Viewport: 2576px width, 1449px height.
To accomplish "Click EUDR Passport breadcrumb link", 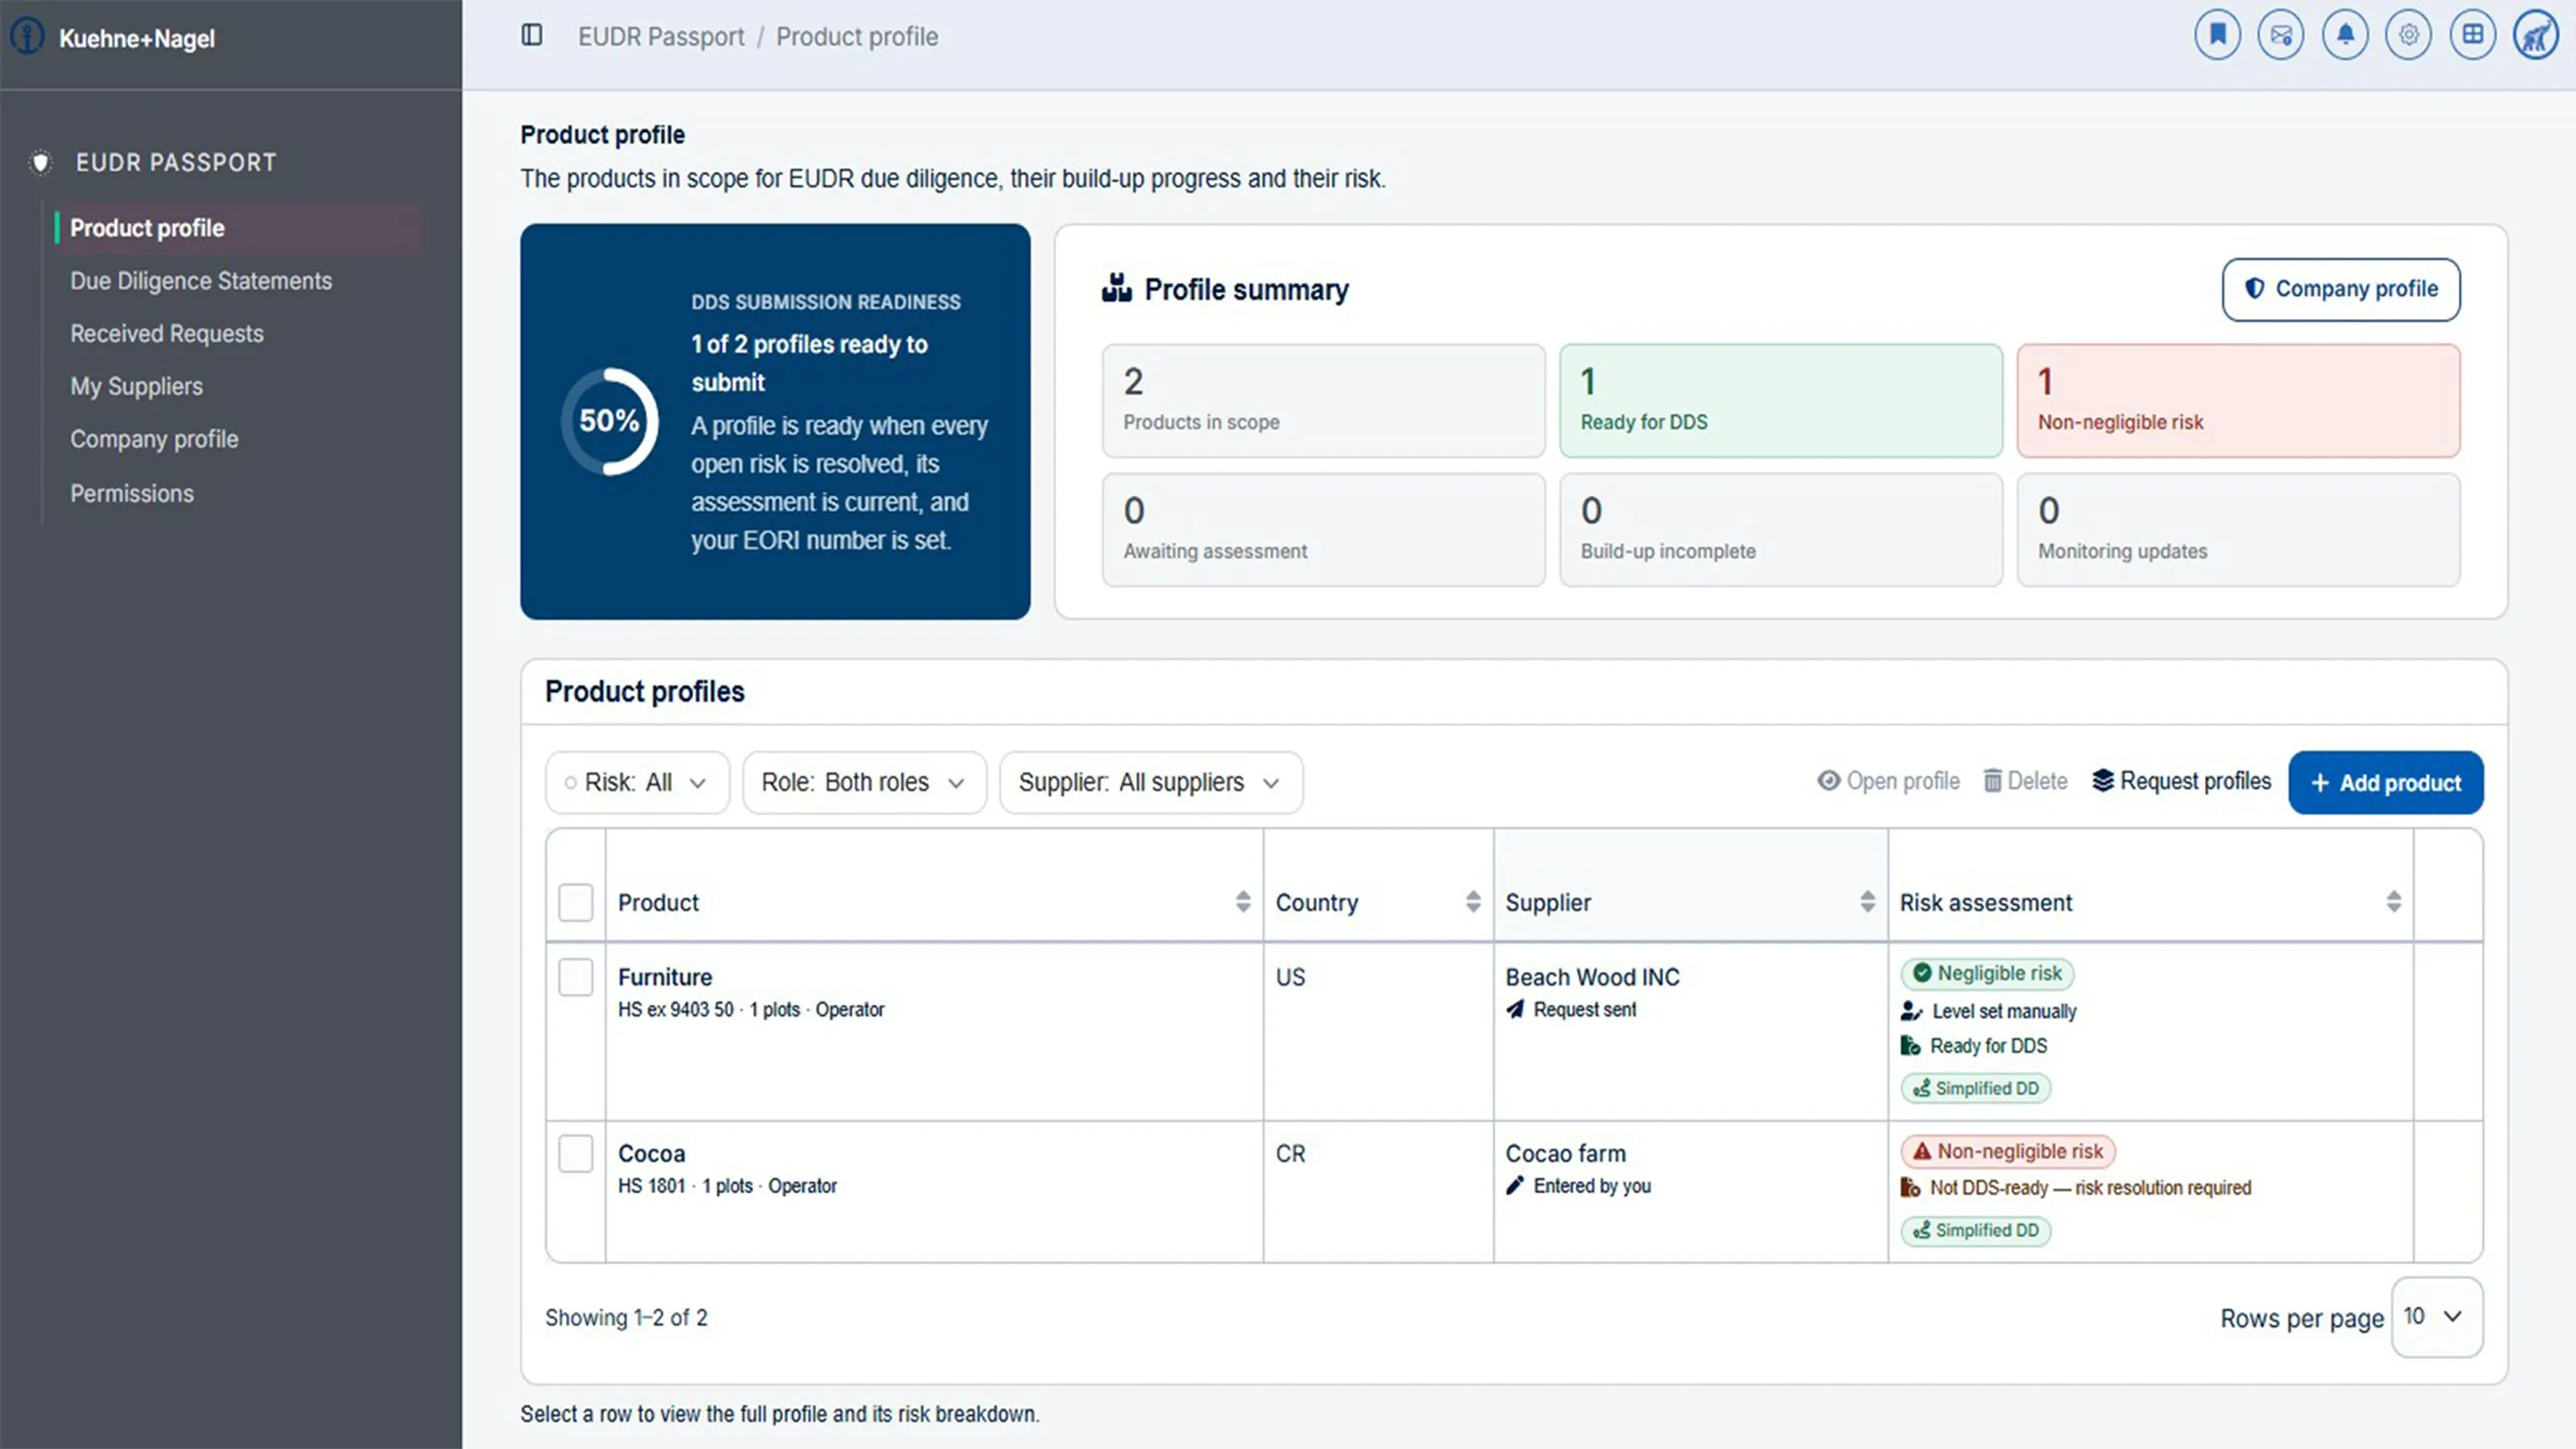I will [661, 37].
